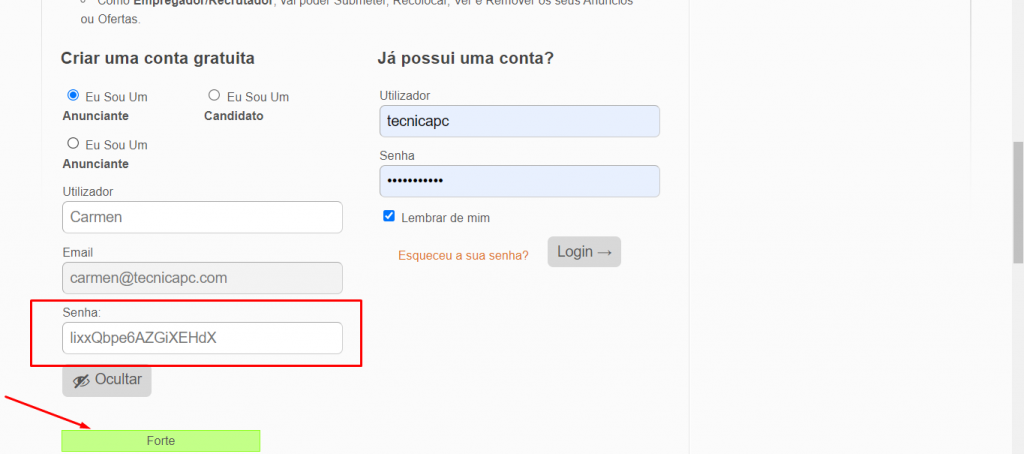Select the already-checked Eu Sou Um Anunciante radio
Viewport: 1024px width, 454px height.
73,95
